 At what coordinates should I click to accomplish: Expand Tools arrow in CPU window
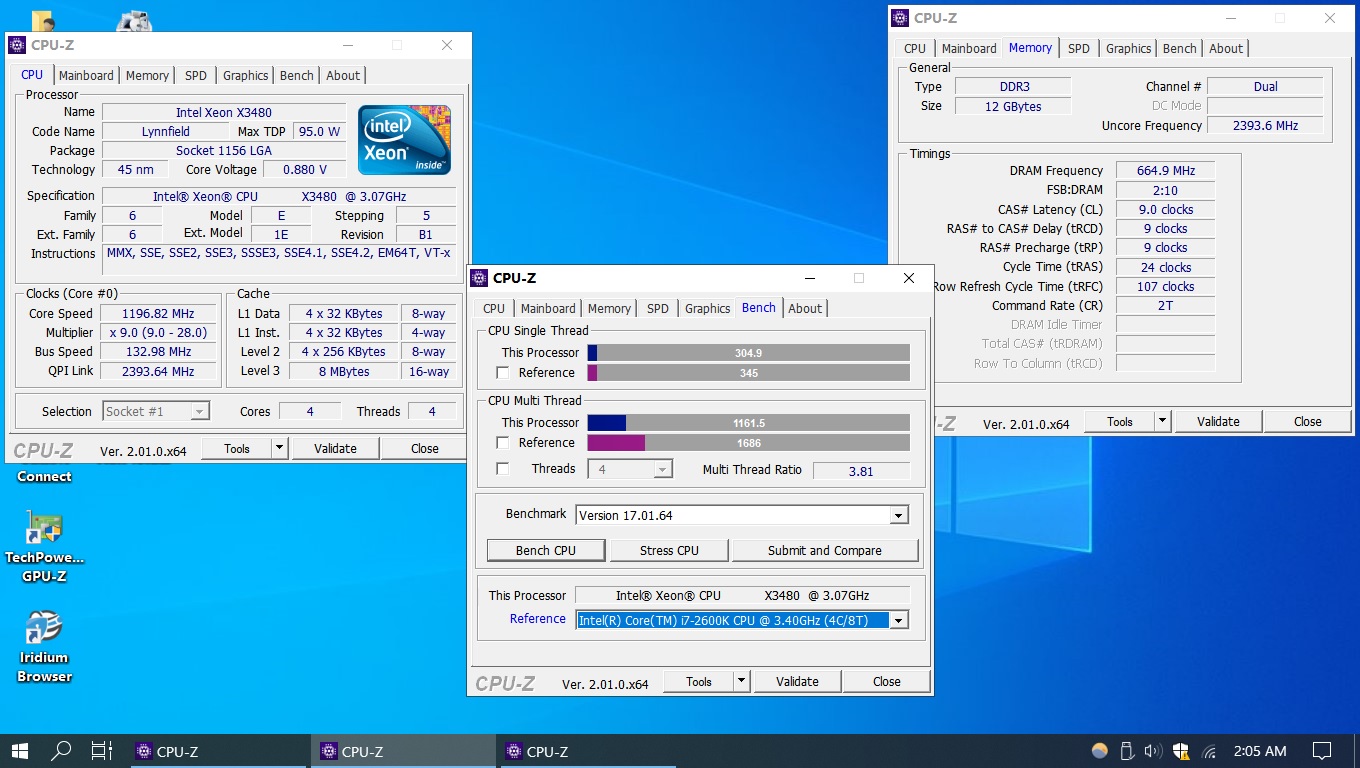(280, 449)
